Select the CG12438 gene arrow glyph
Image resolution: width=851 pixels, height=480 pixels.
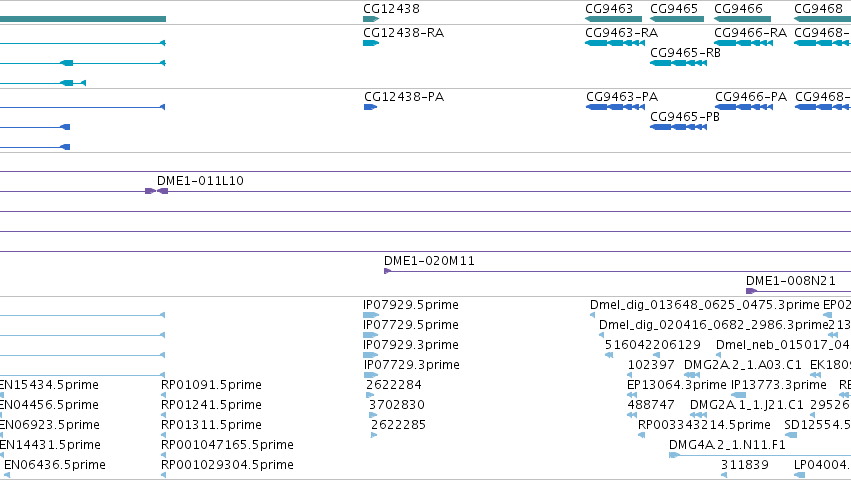(371, 19)
